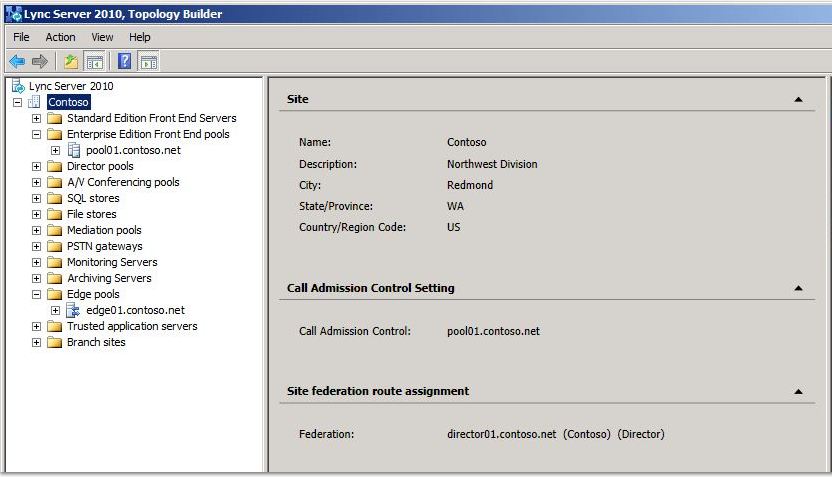Viewport: 832px width, 477px height.
Task: Expand the SQL stores node
Action: (x=36, y=198)
